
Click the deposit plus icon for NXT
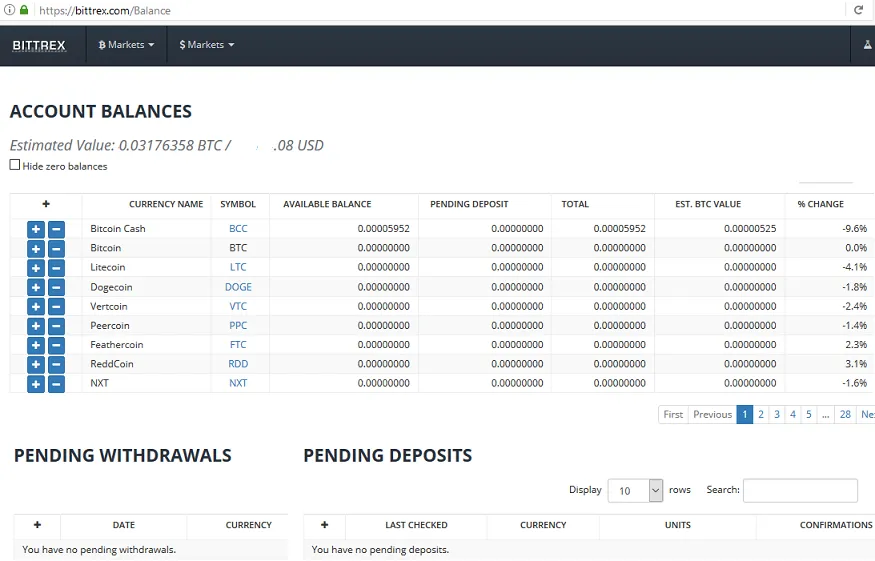[36, 384]
